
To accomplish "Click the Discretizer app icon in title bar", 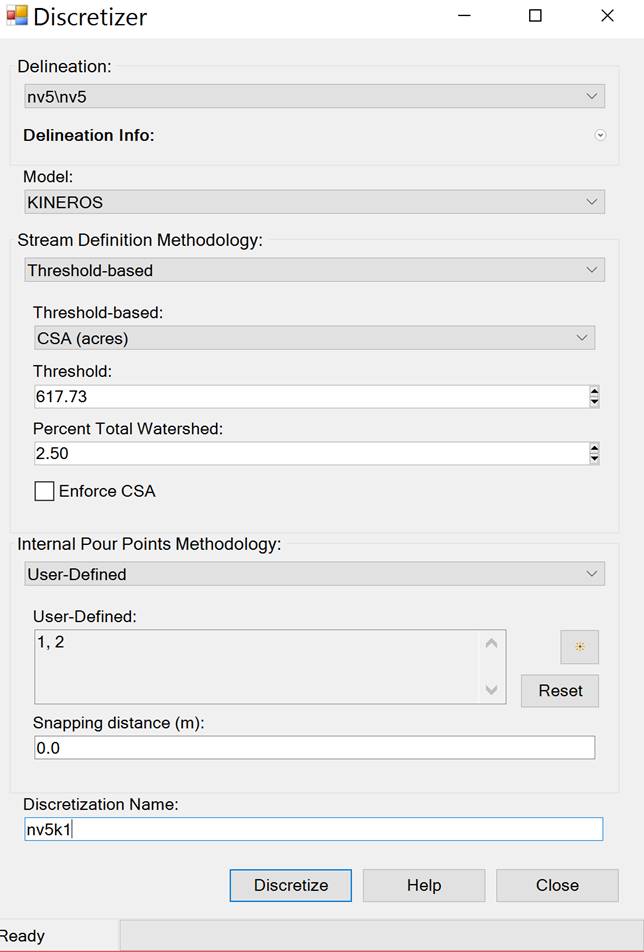I will point(16,16).
